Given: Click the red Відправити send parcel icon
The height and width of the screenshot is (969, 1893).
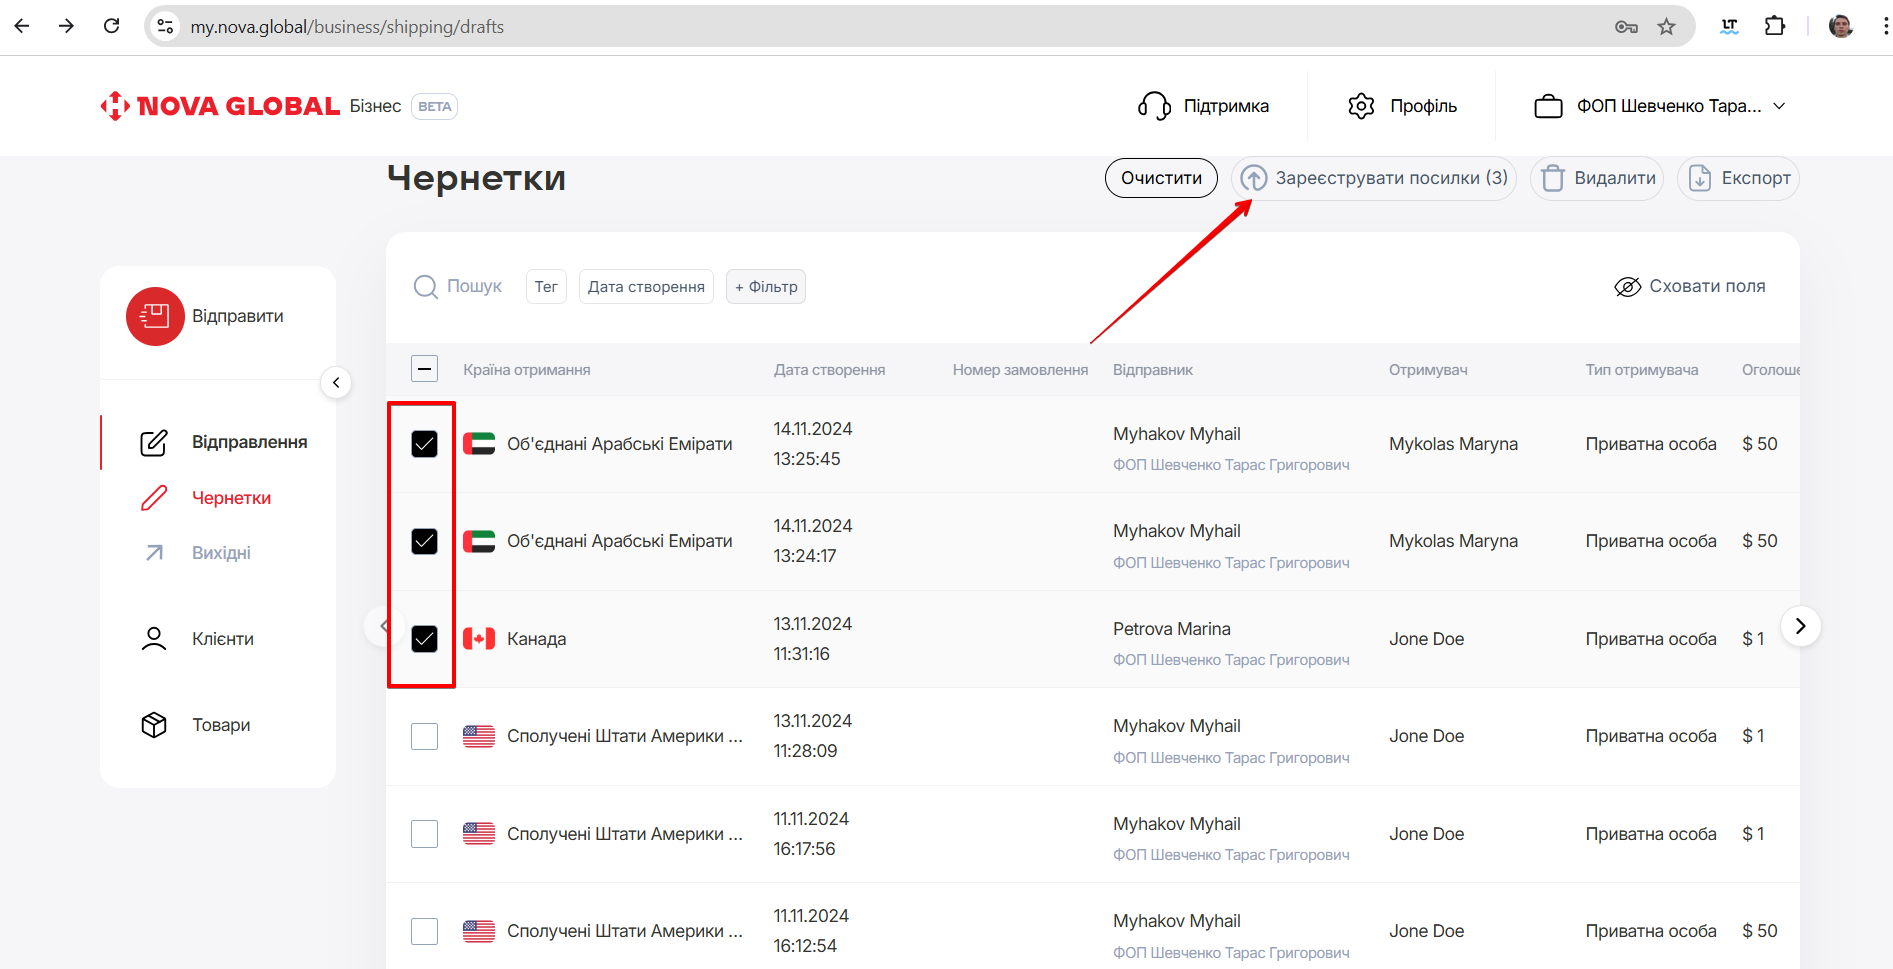Looking at the screenshot, I should [x=155, y=316].
